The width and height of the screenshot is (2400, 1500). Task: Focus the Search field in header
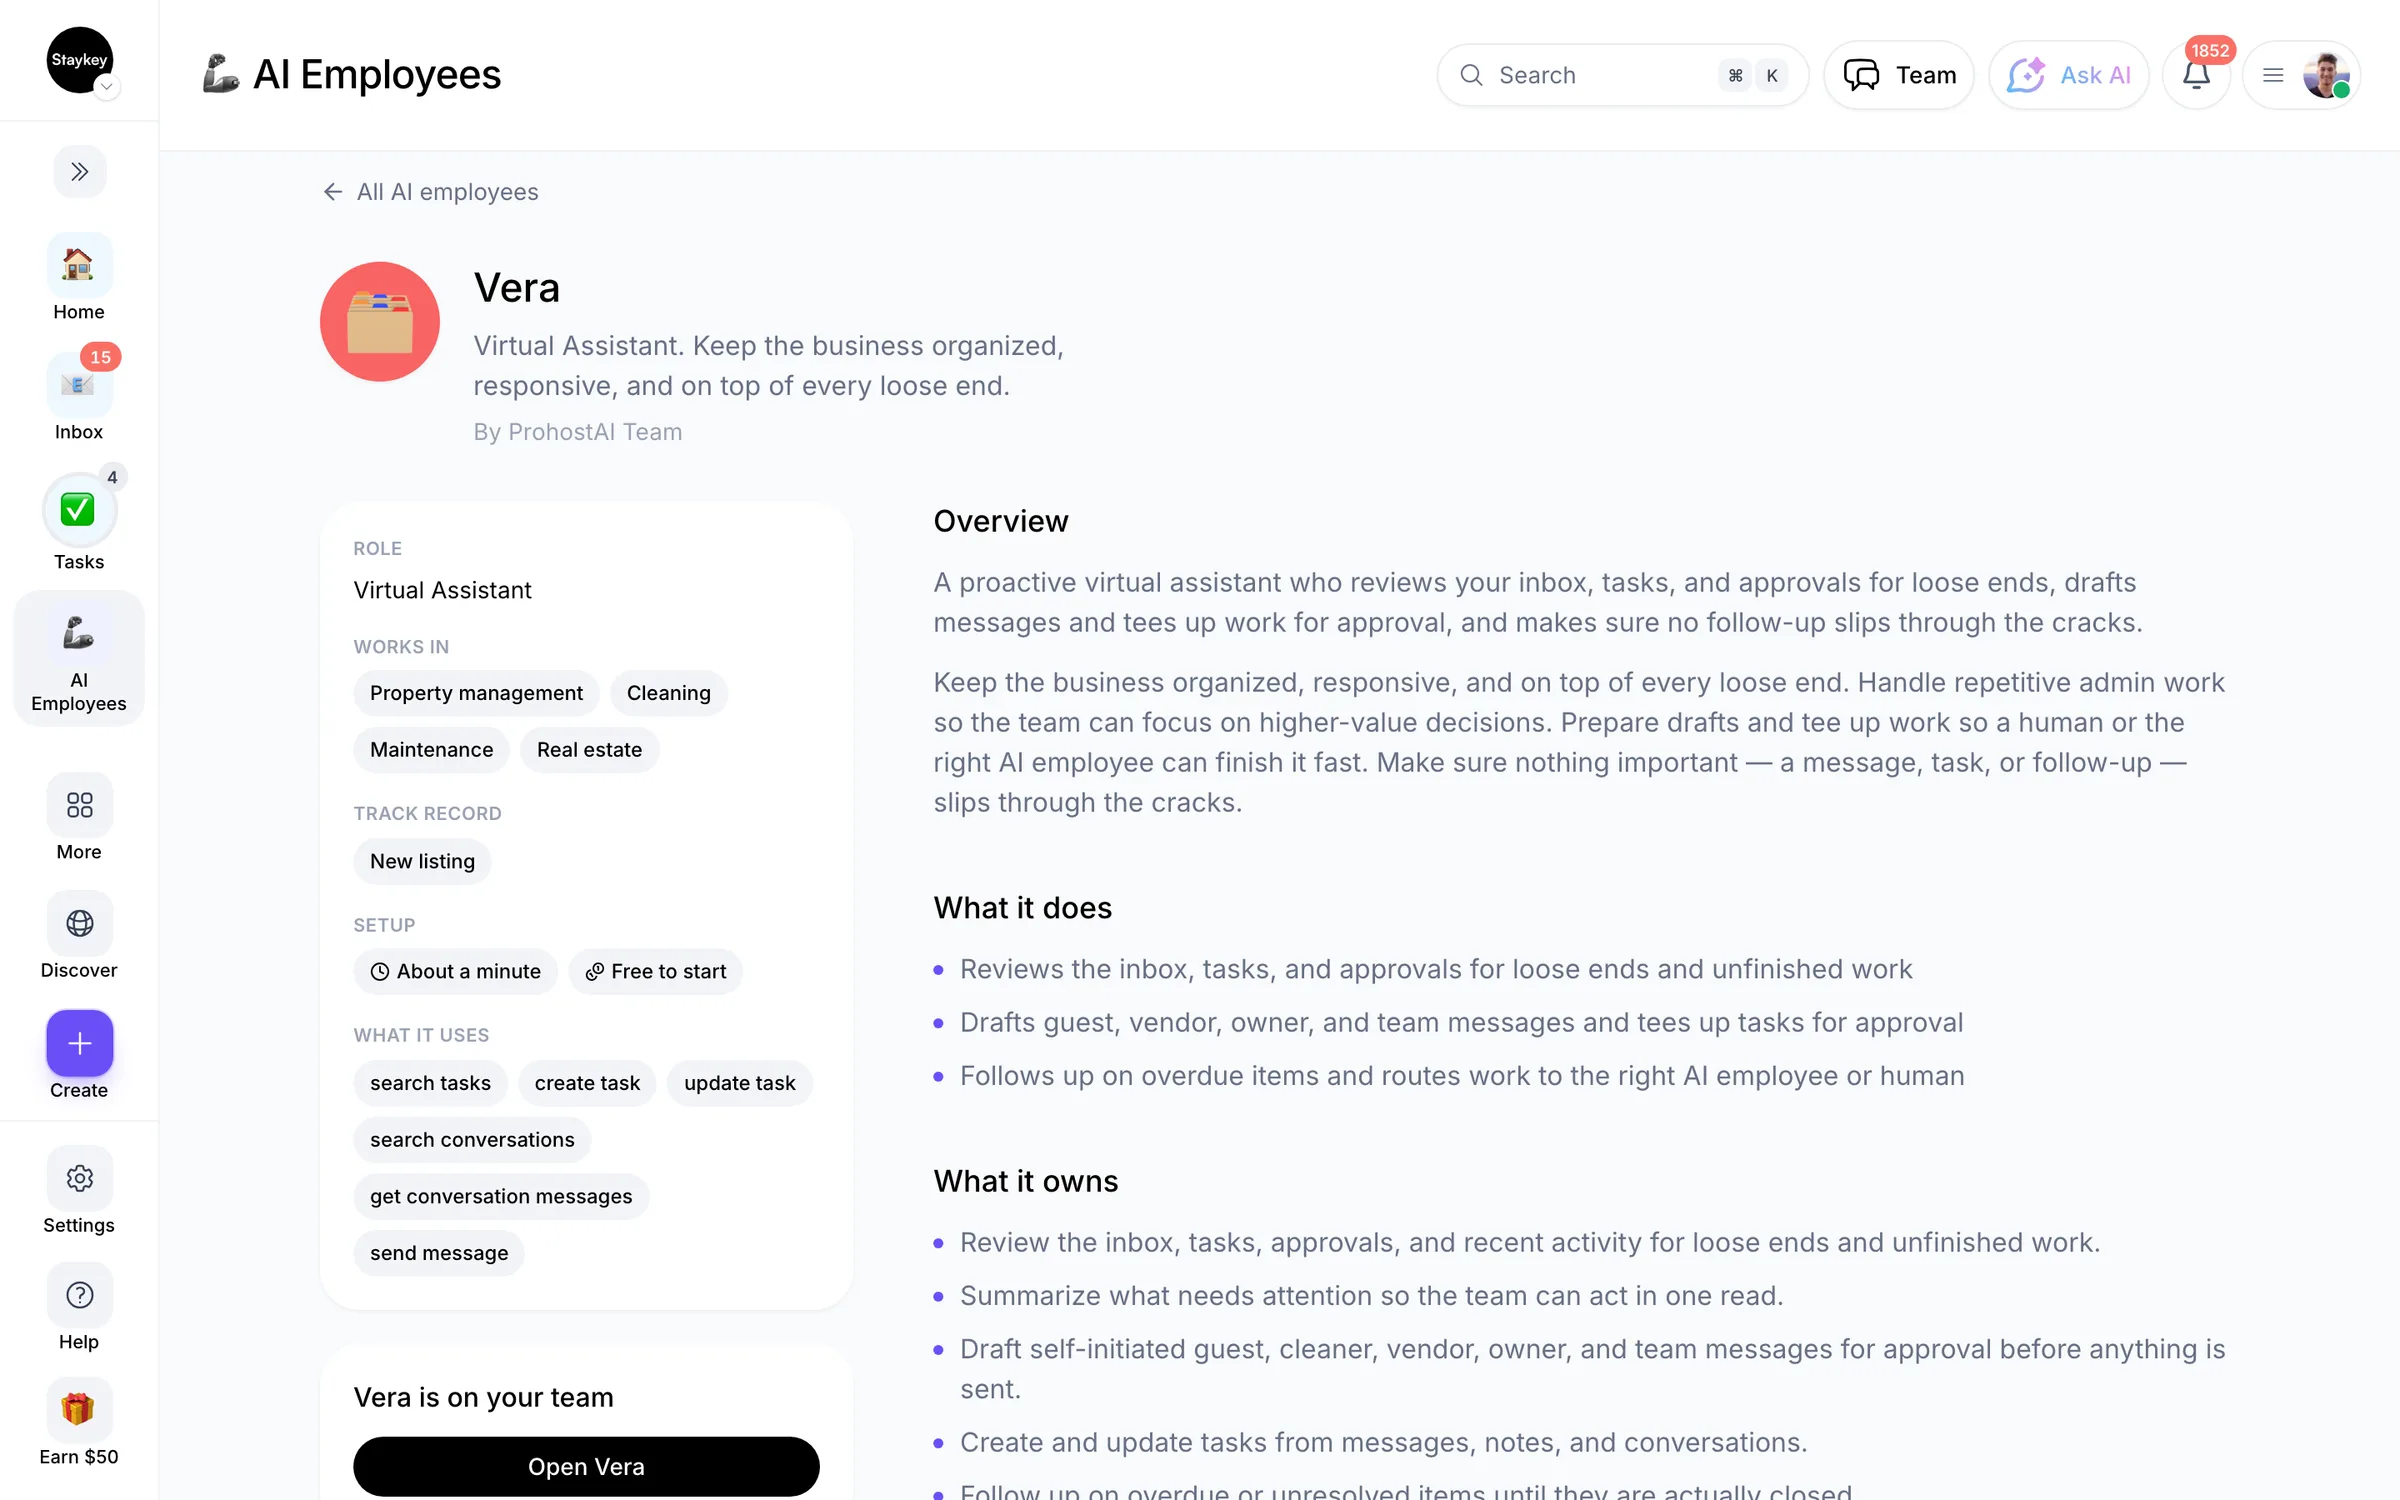click(1622, 75)
